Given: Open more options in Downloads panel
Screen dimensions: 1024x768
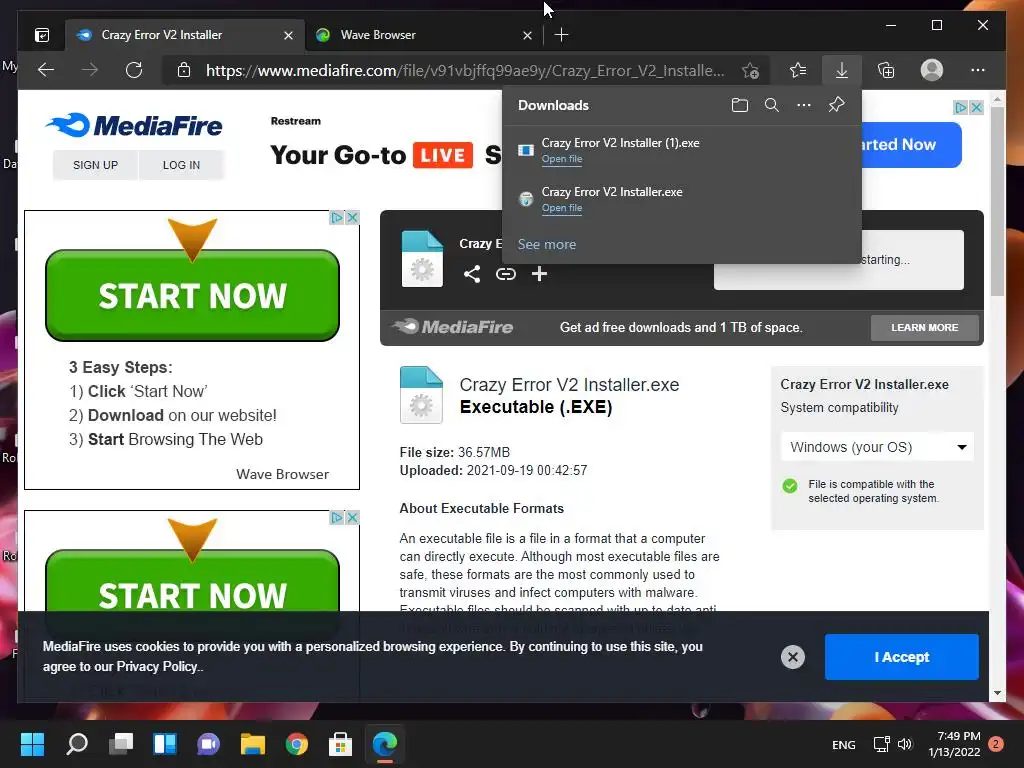Looking at the screenshot, I should coord(804,105).
